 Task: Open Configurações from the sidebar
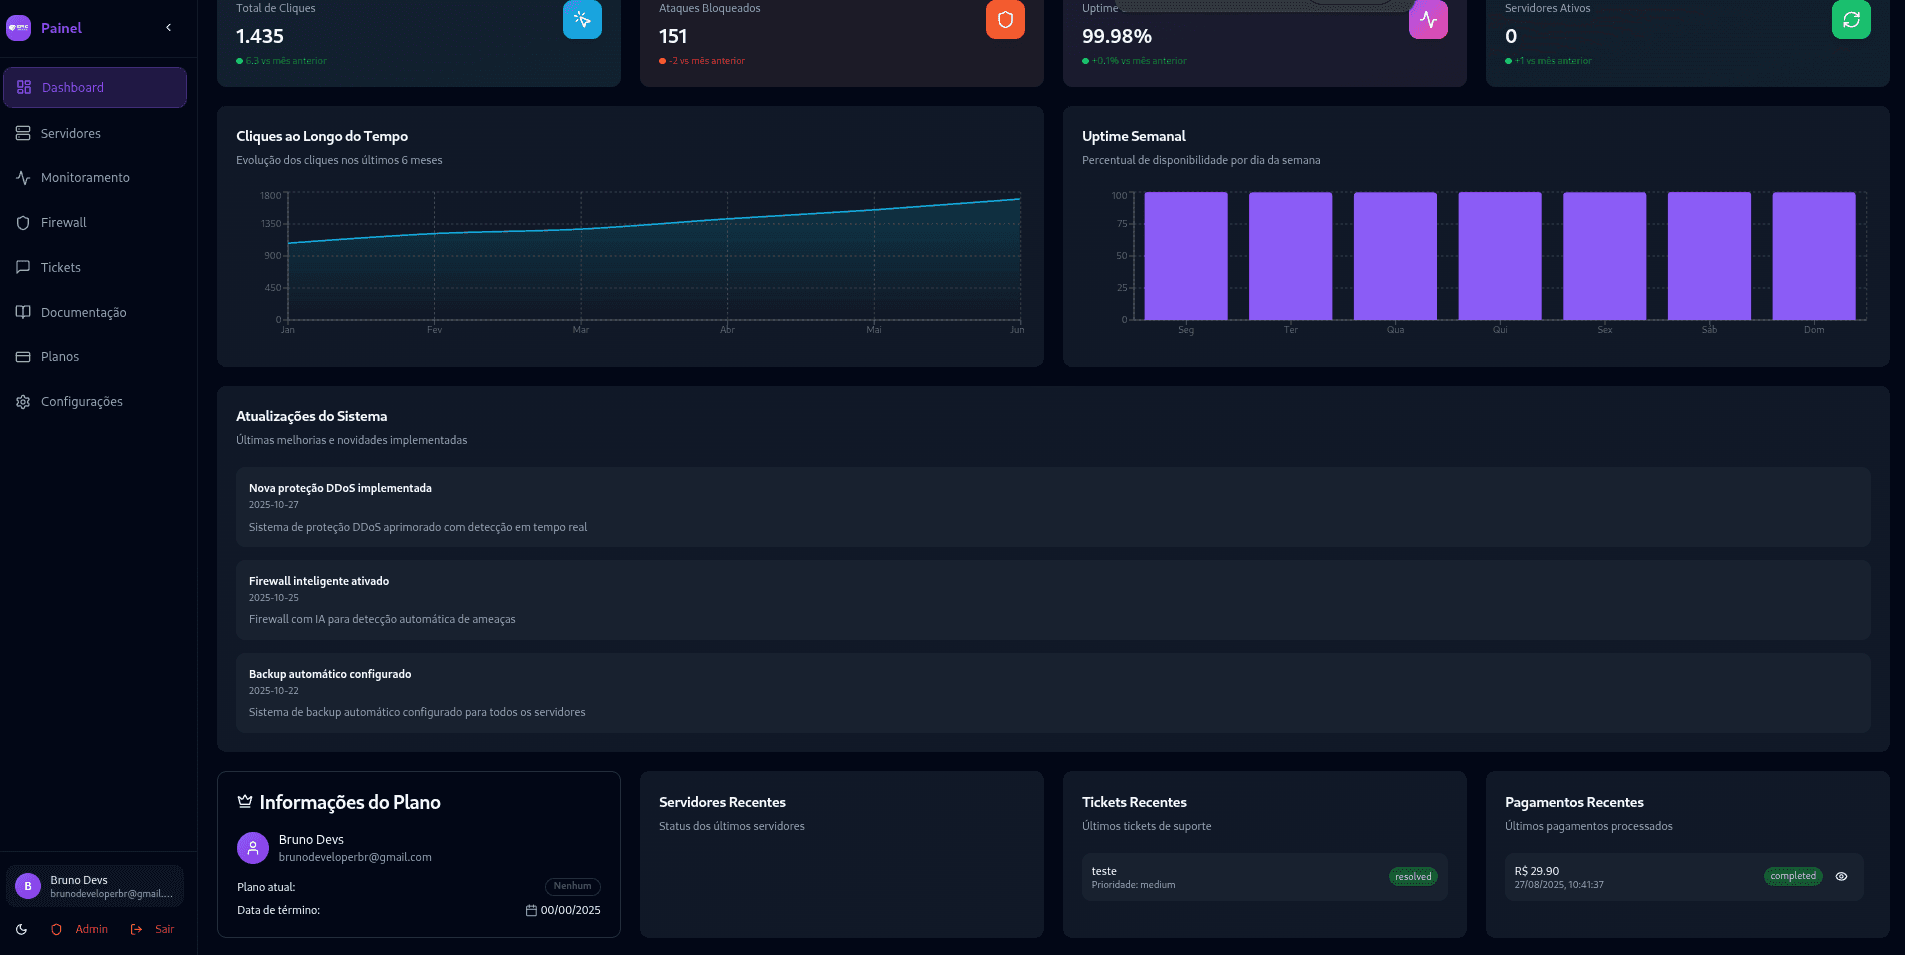tap(81, 401)
